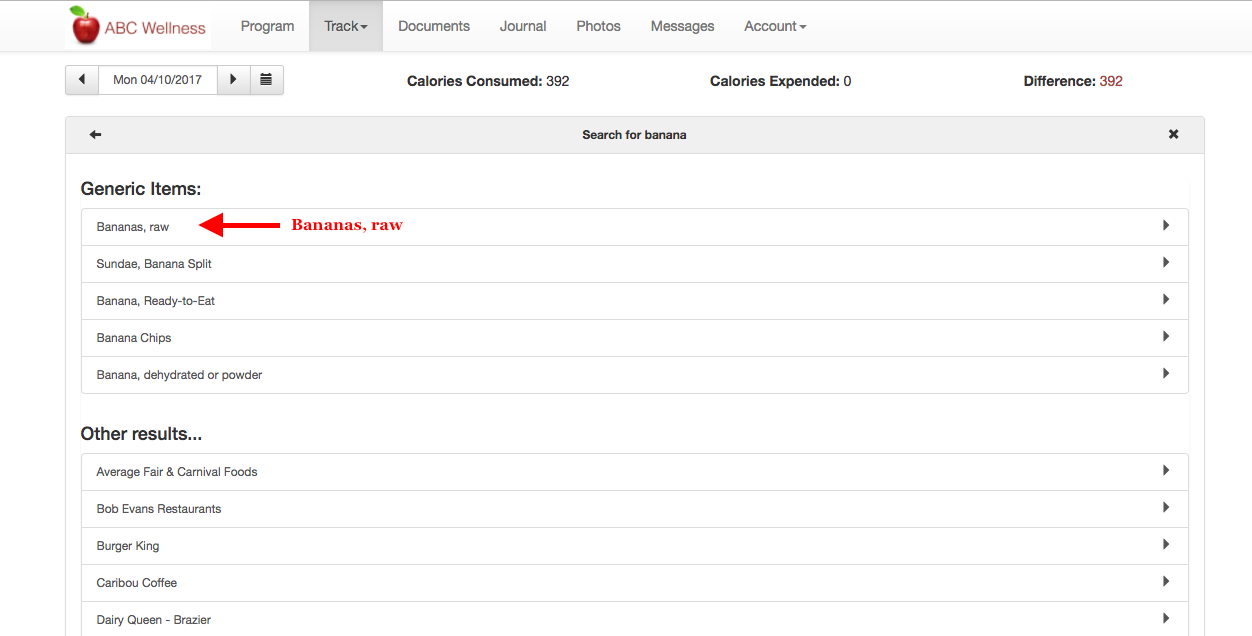1252x636 pixels.
Task: Go to the Photos section
Action: point(598,26)
